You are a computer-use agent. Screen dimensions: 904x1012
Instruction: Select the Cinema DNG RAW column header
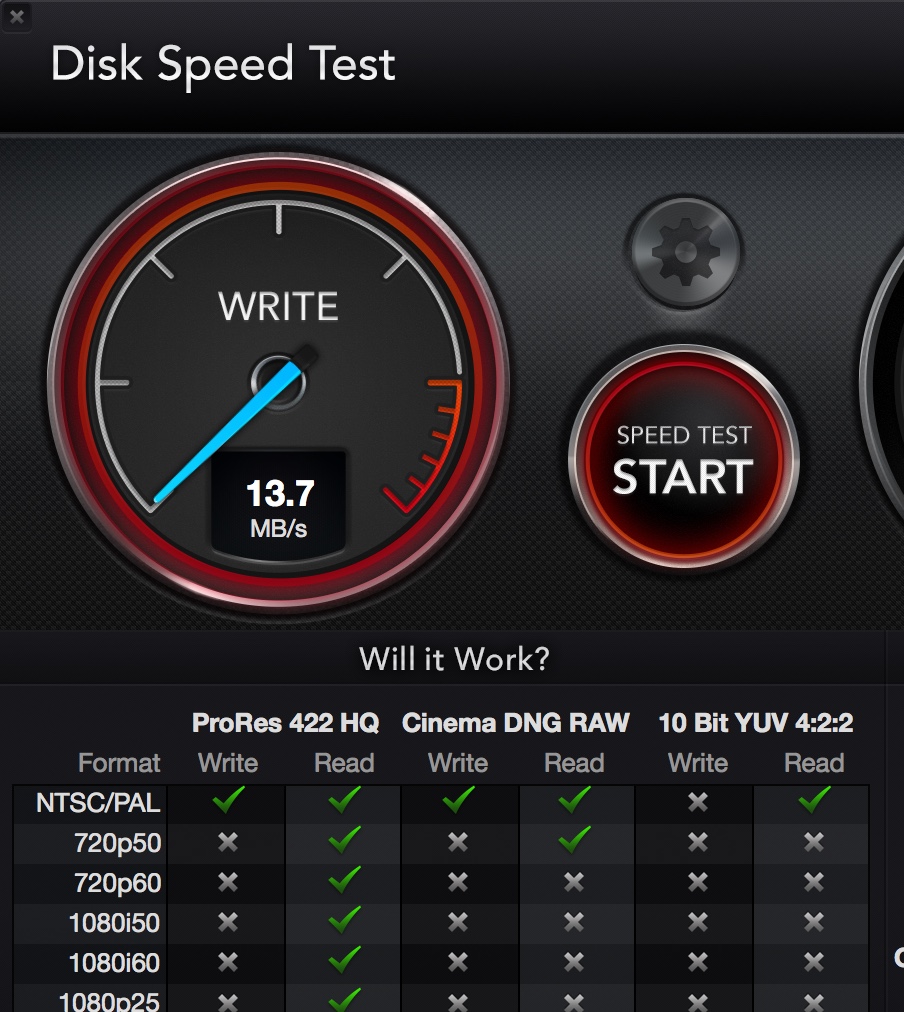[x=516, y=723]
